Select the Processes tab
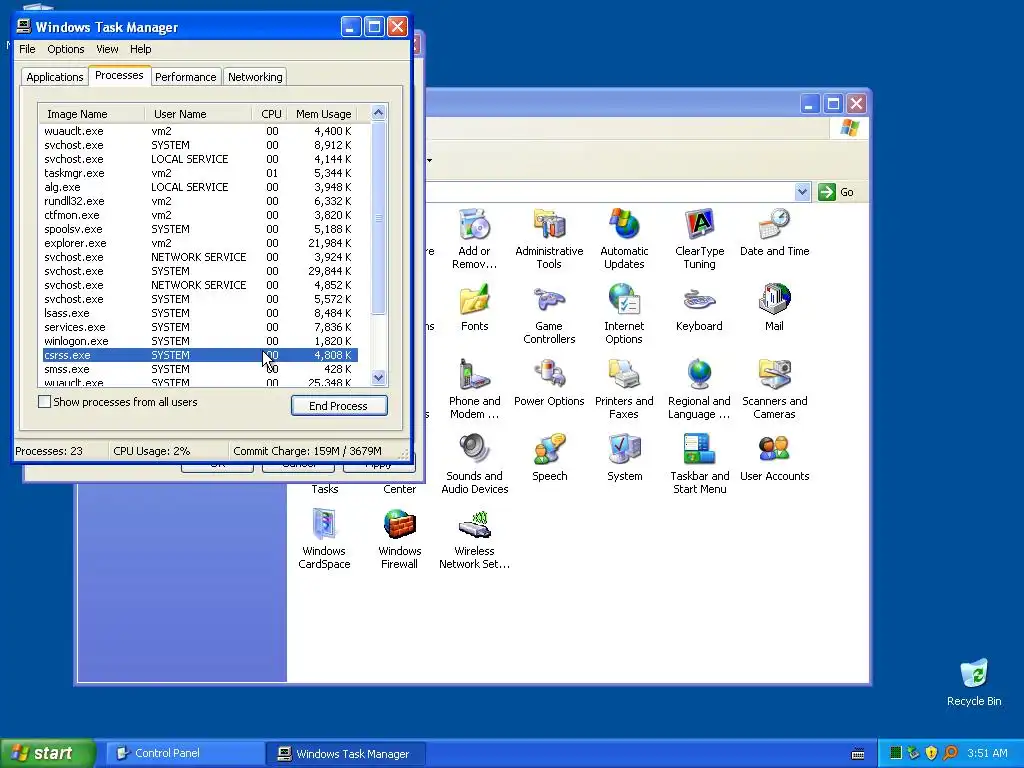 point(119,75)
